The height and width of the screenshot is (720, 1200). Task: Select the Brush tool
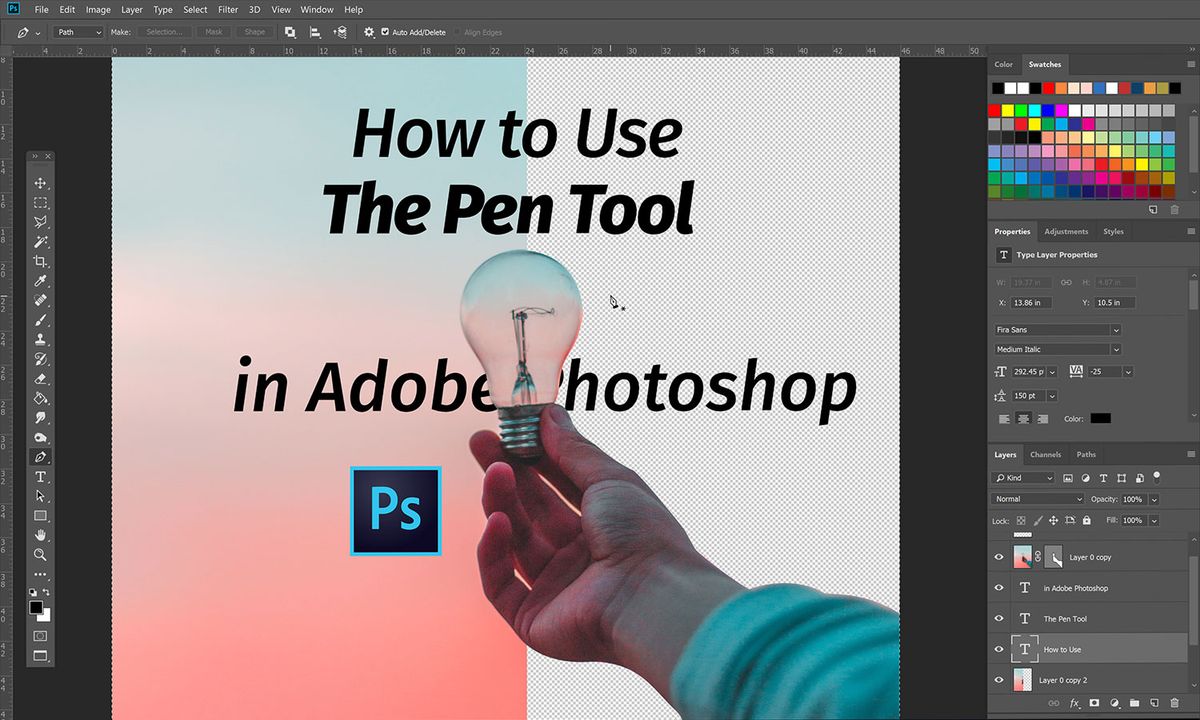pyautogui.click(x=41, y=320)
